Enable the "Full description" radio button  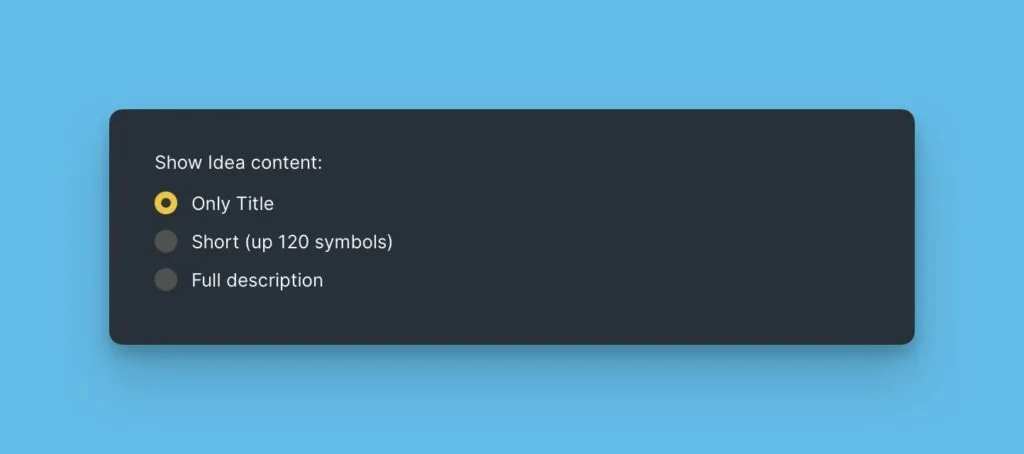(166, 280)
